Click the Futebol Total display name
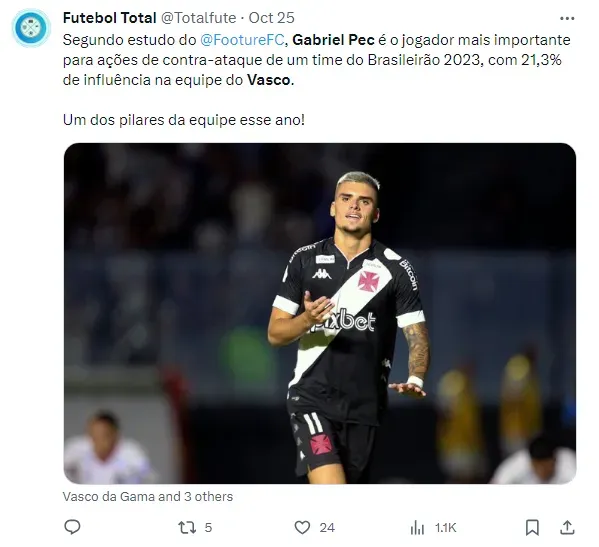This screenshot has height=547, width=599. (110, 18)
